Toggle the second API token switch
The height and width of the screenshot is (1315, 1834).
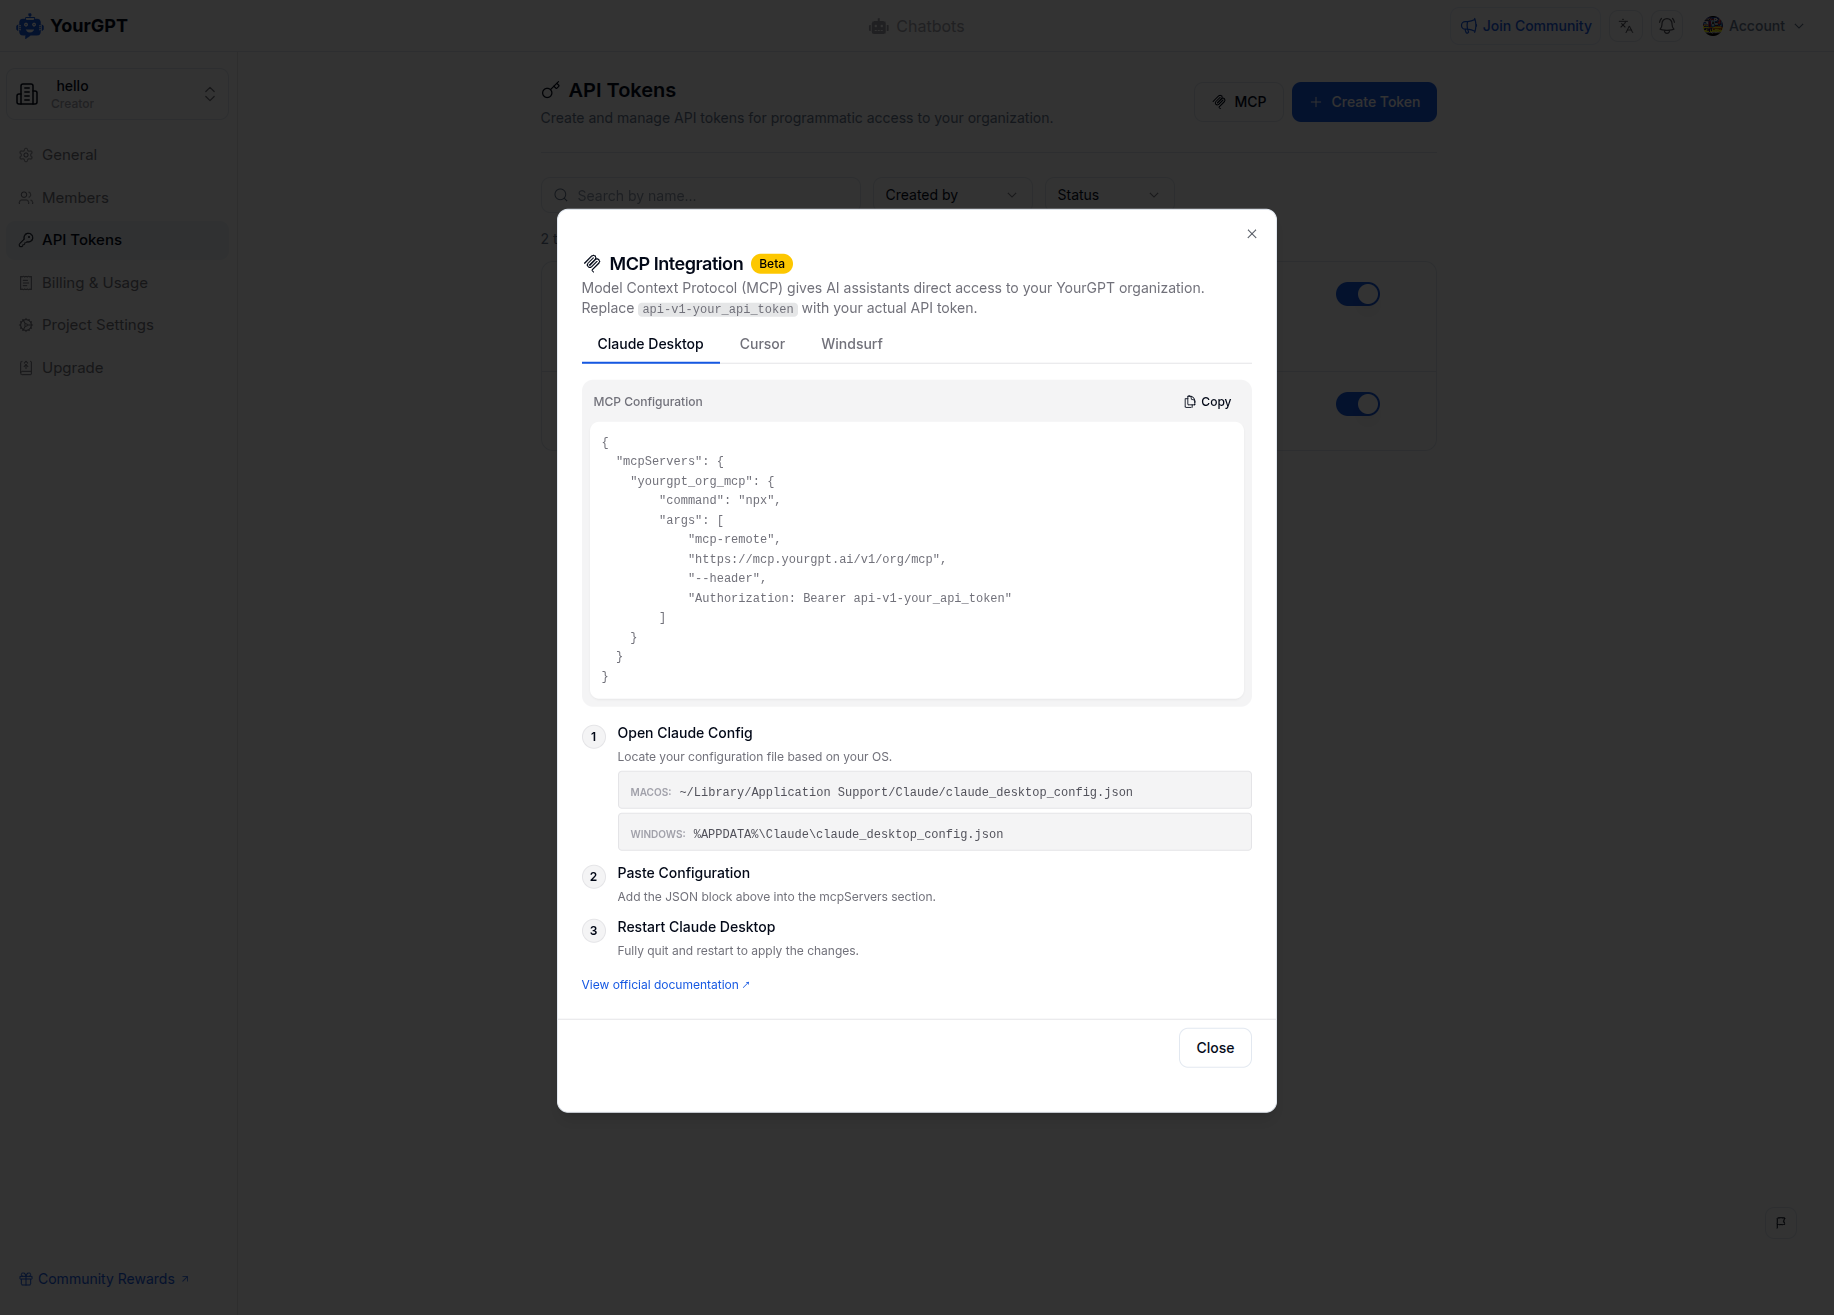coord(1357,404)
